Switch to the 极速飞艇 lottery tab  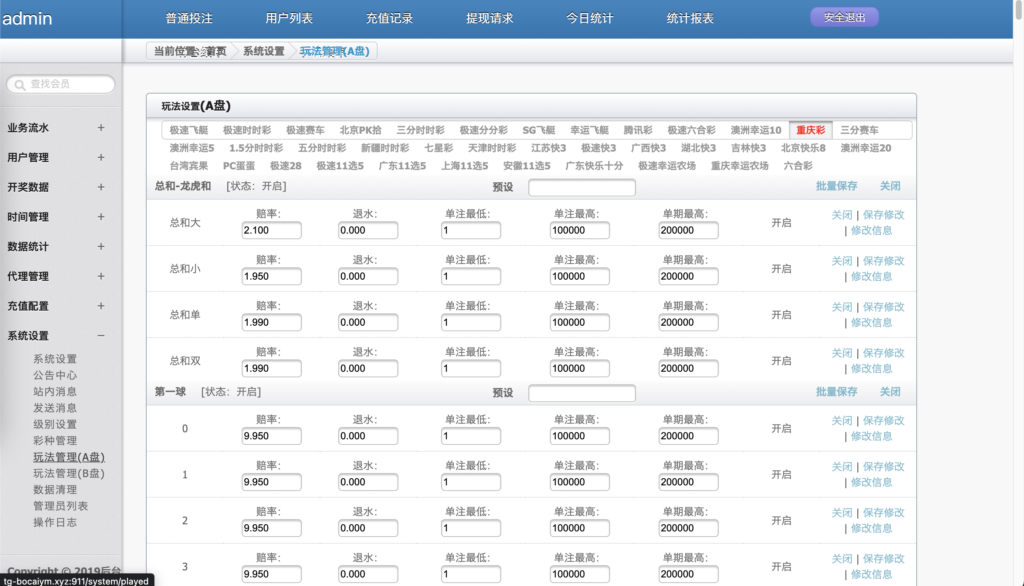tap(189, 130)
